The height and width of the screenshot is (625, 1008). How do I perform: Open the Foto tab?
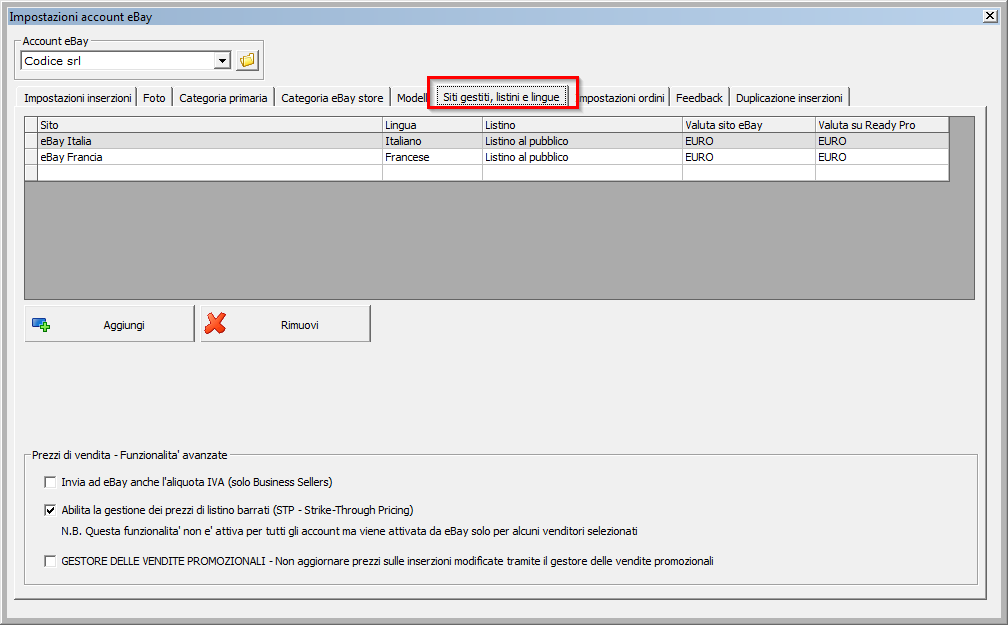(154, 98)
